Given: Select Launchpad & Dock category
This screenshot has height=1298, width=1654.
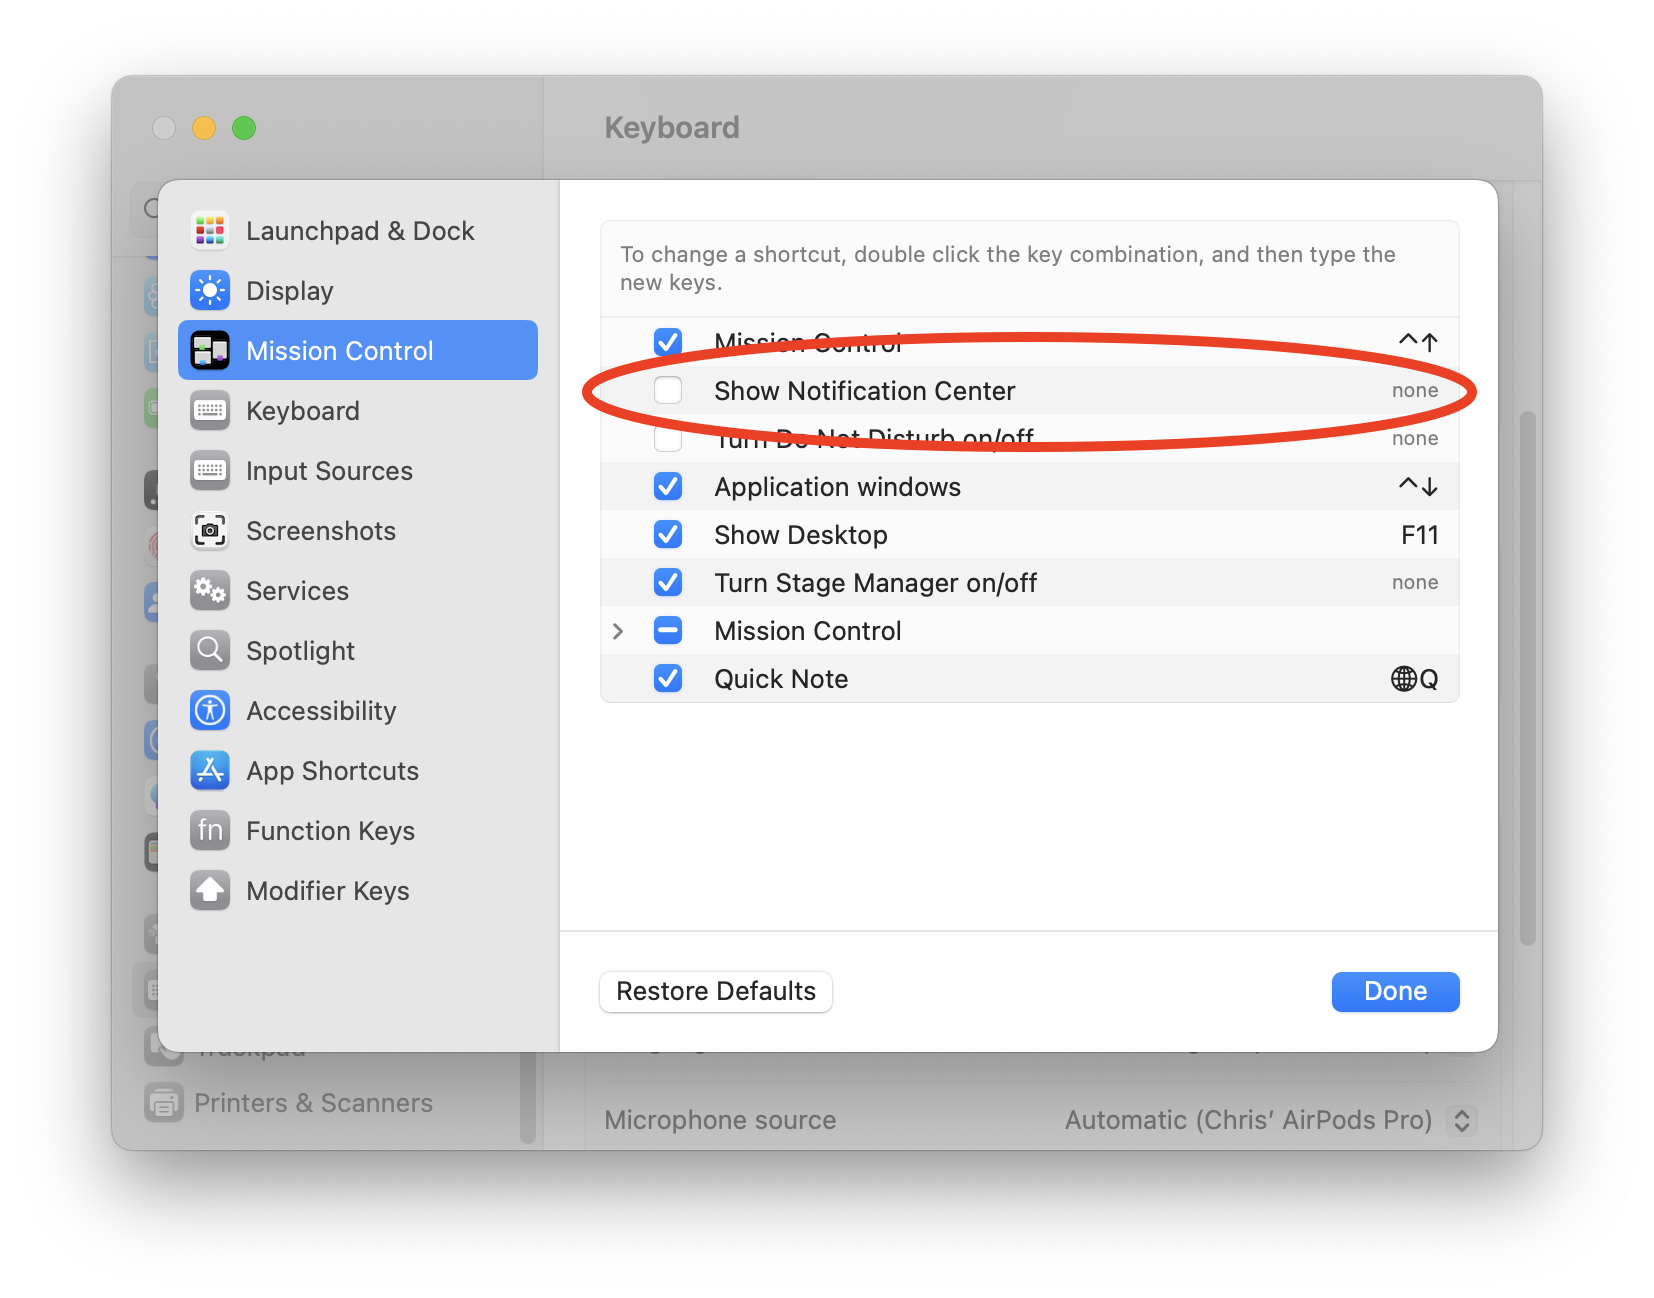Looking at the screenshot, I should point(358,231).
